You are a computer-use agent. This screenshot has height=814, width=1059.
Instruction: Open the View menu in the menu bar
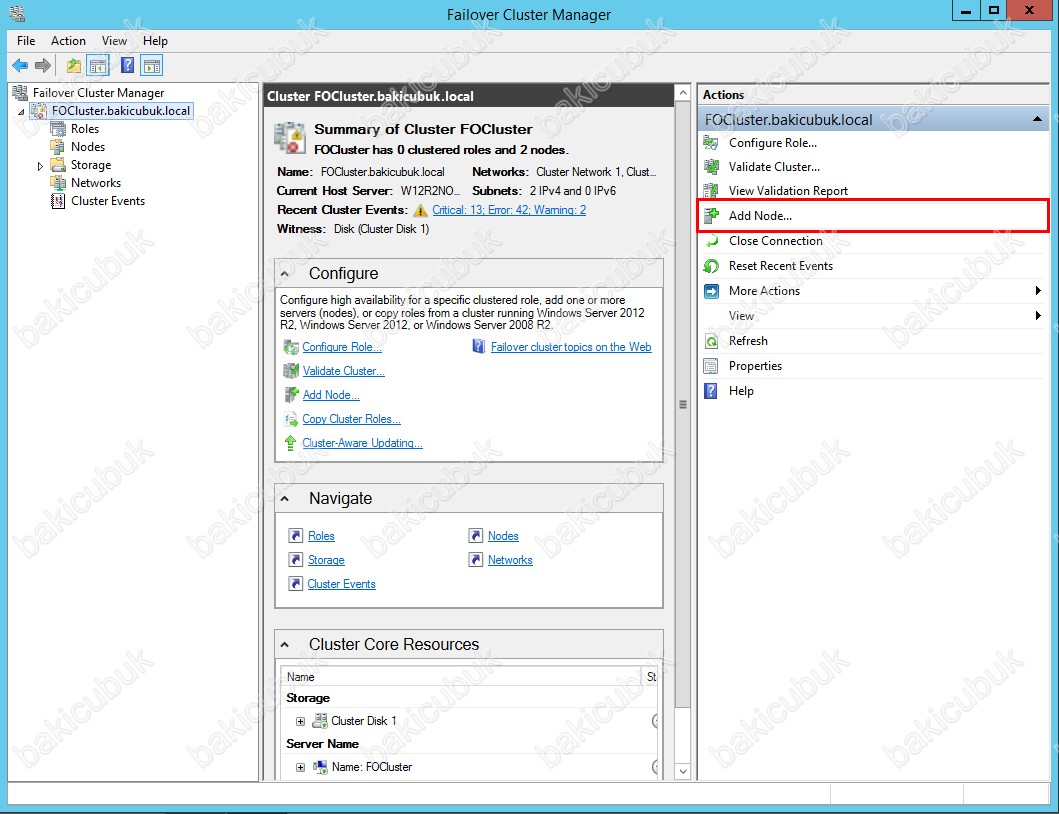[114, 41]
